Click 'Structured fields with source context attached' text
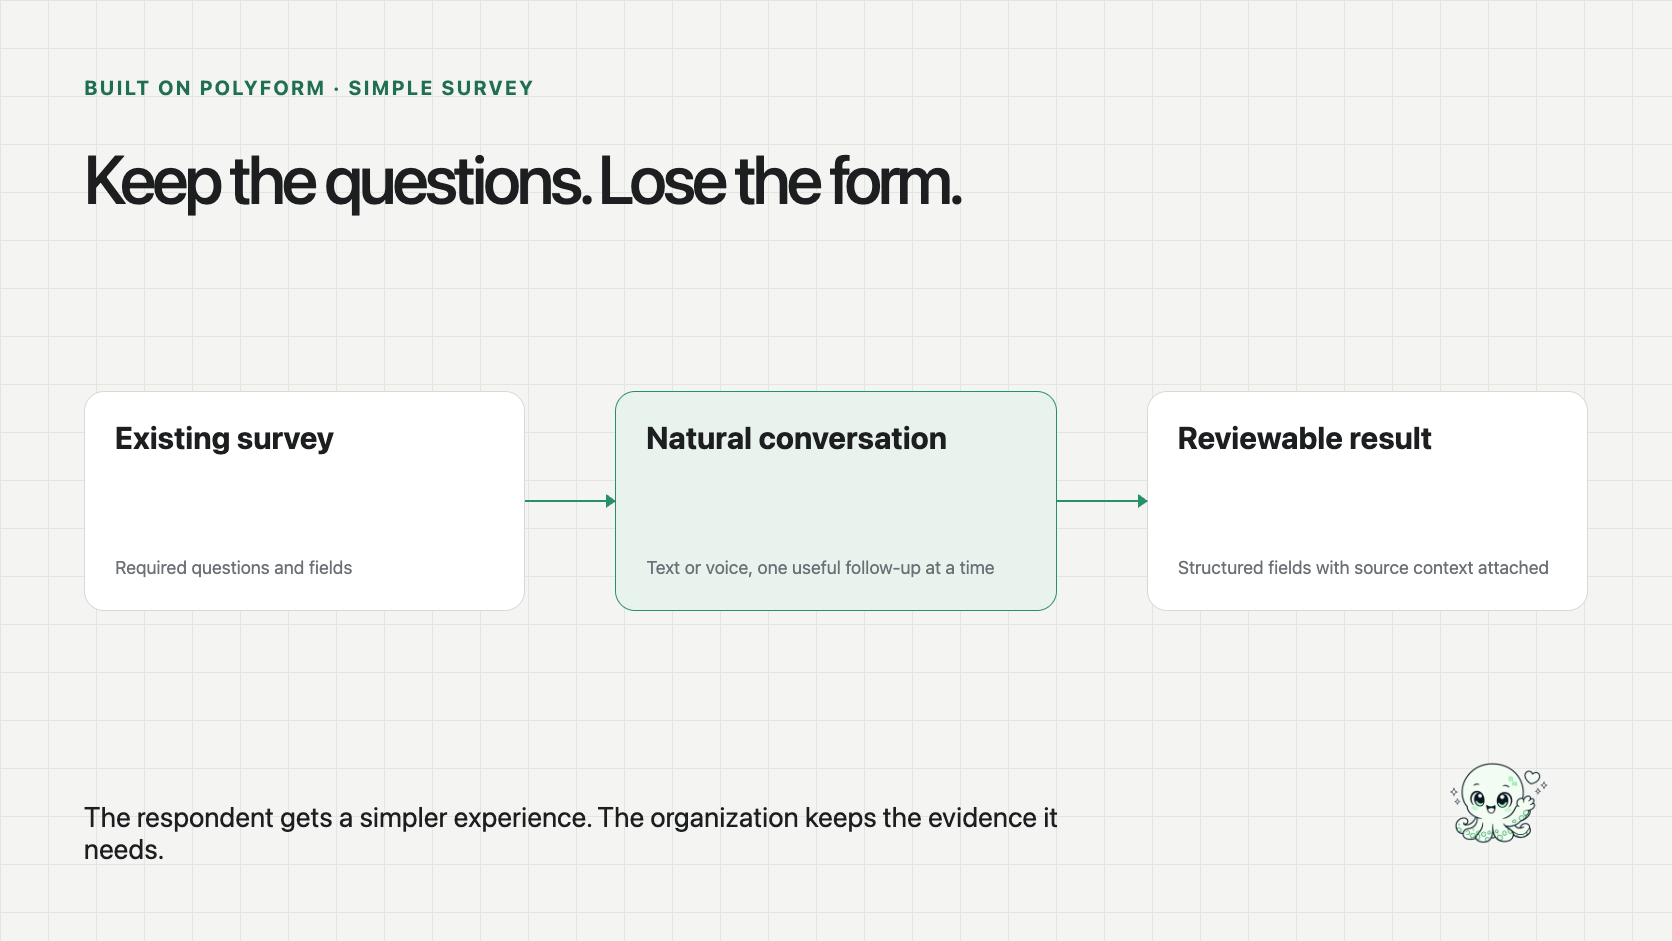Image resolution: width=1672 pixels, height=941 pixels. (x=1363, y=568)
